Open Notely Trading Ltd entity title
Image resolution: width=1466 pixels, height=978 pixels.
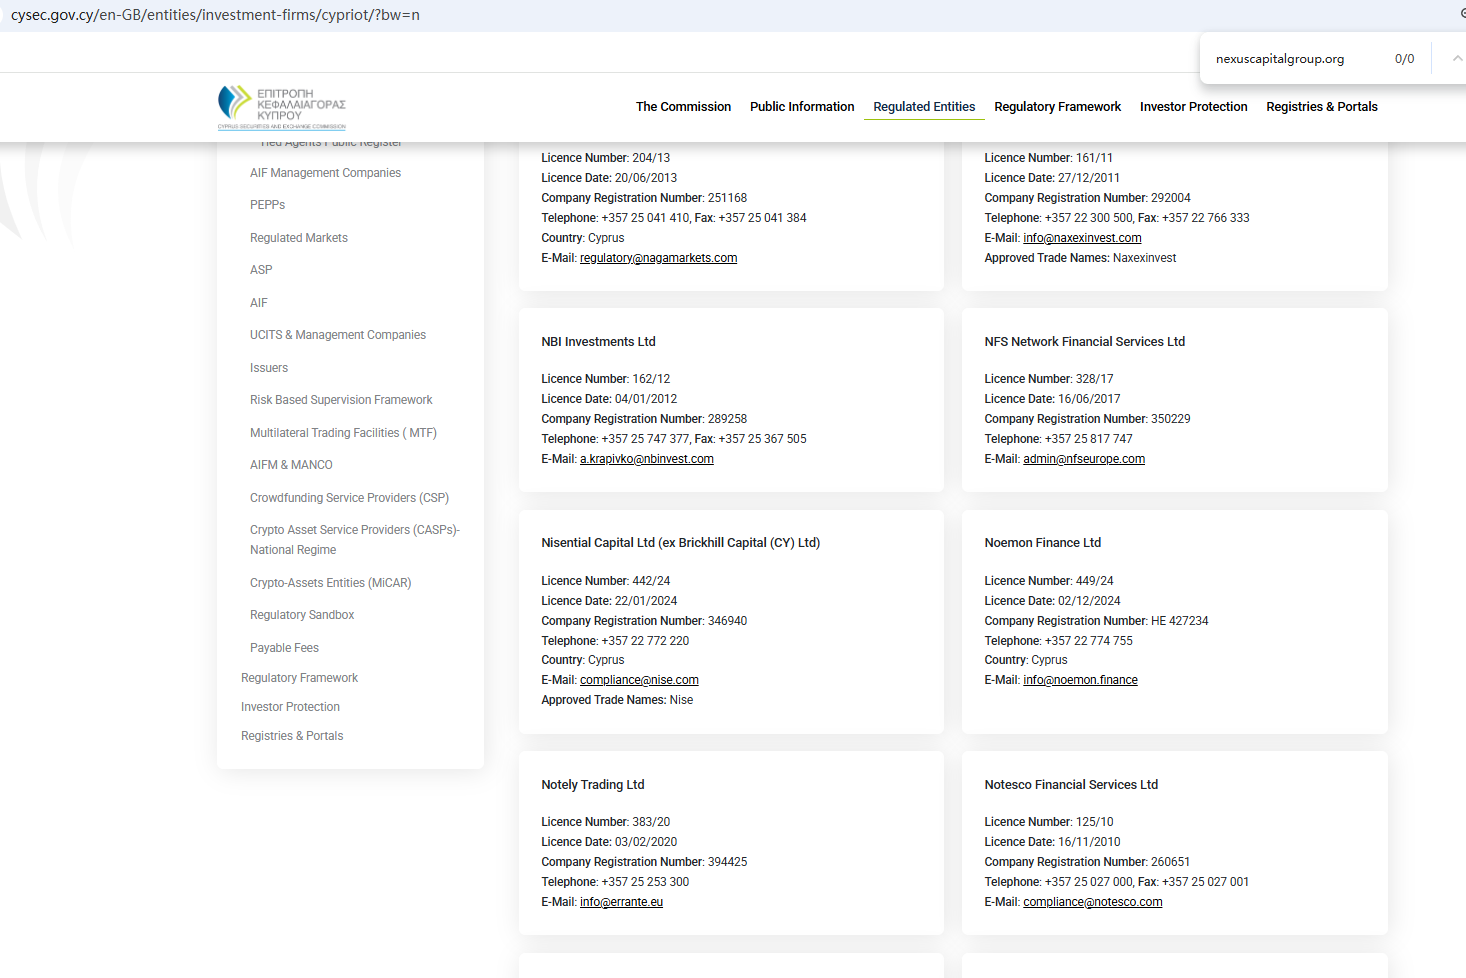point(592,785)
